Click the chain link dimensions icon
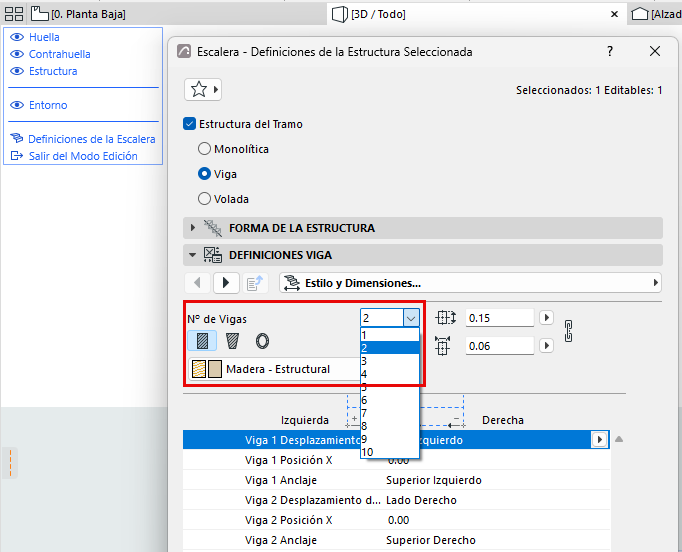The width and height of the screenshot is (682, 552). [x=568, y=331]
